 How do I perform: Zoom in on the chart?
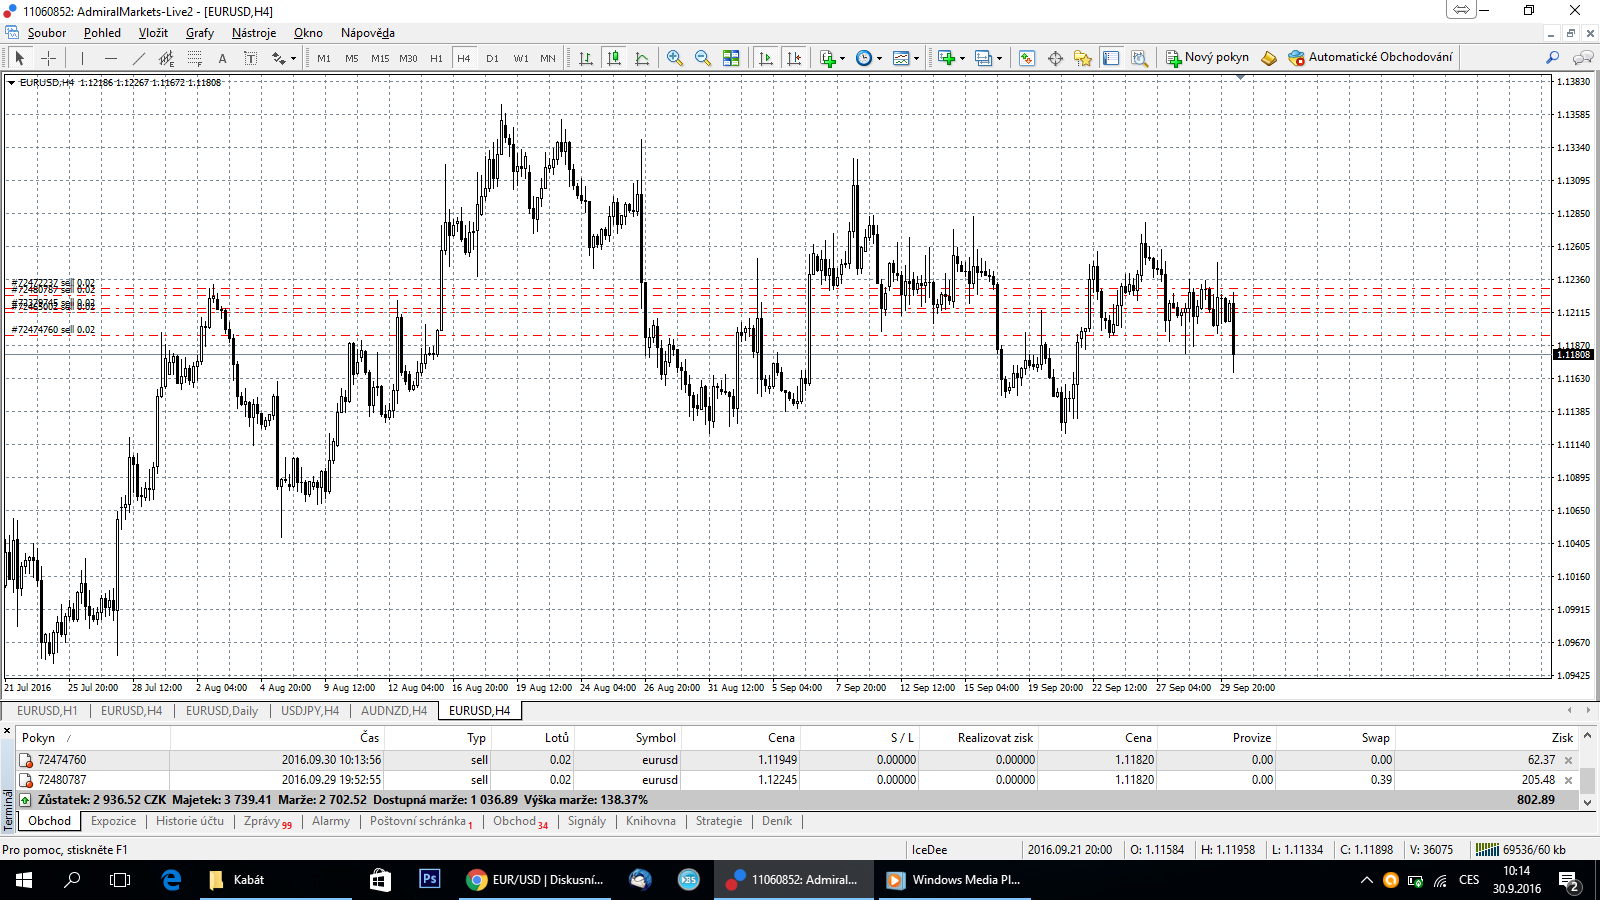pos(675,58)
